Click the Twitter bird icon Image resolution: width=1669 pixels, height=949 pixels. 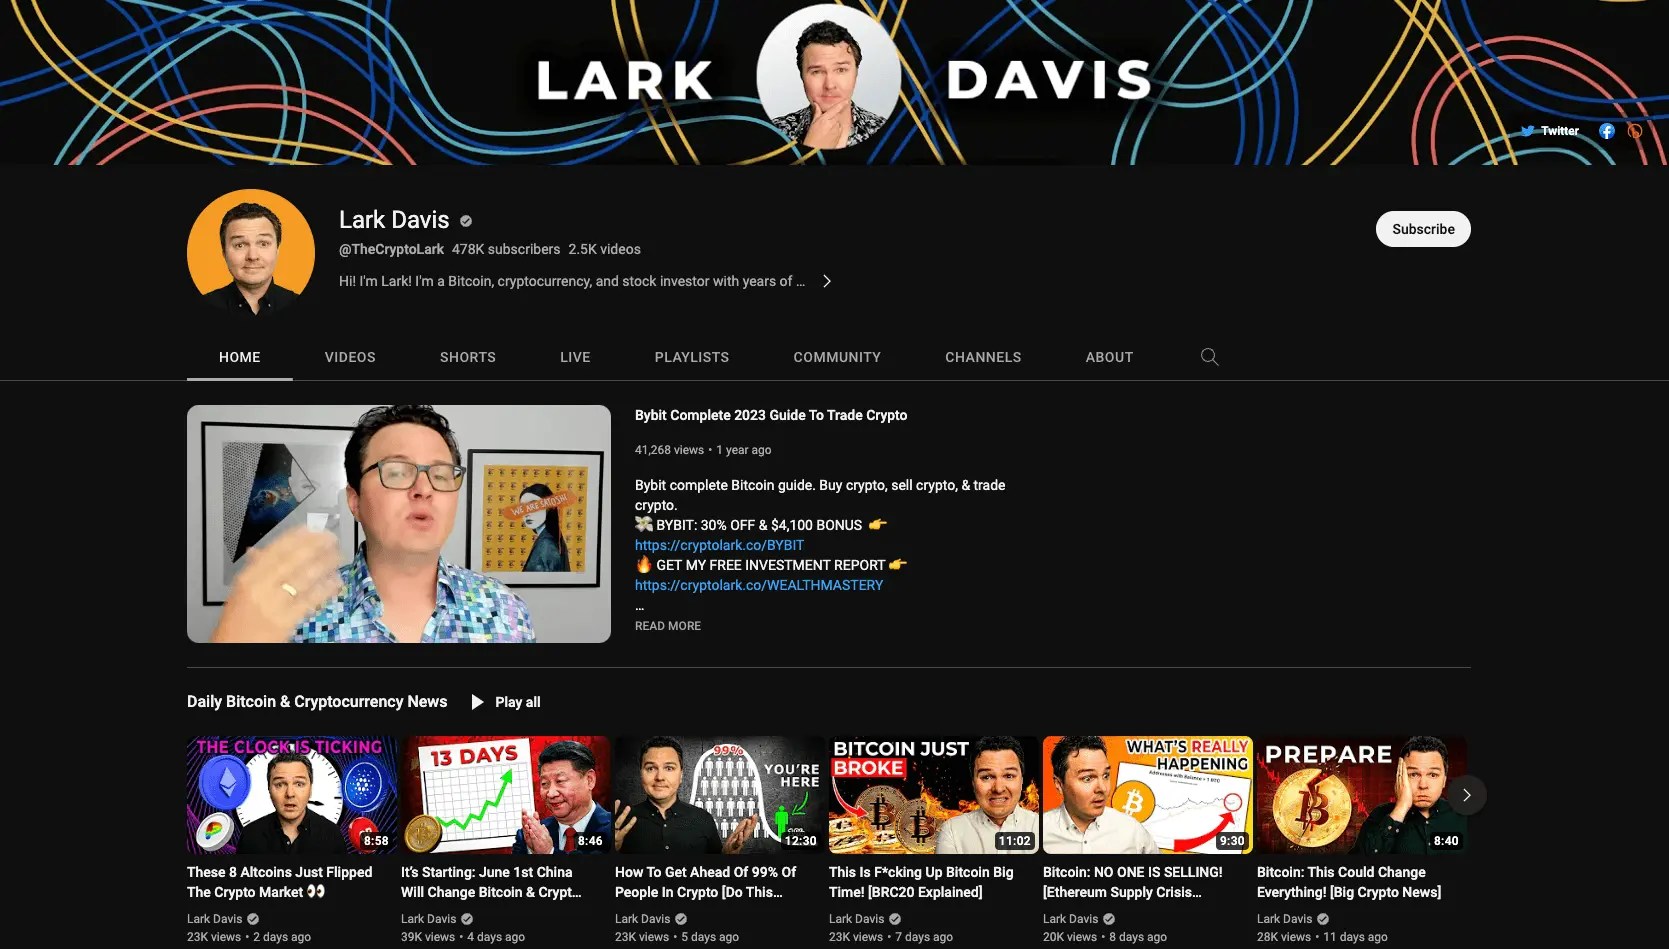pyautogui.click(x=1528, y=130)
